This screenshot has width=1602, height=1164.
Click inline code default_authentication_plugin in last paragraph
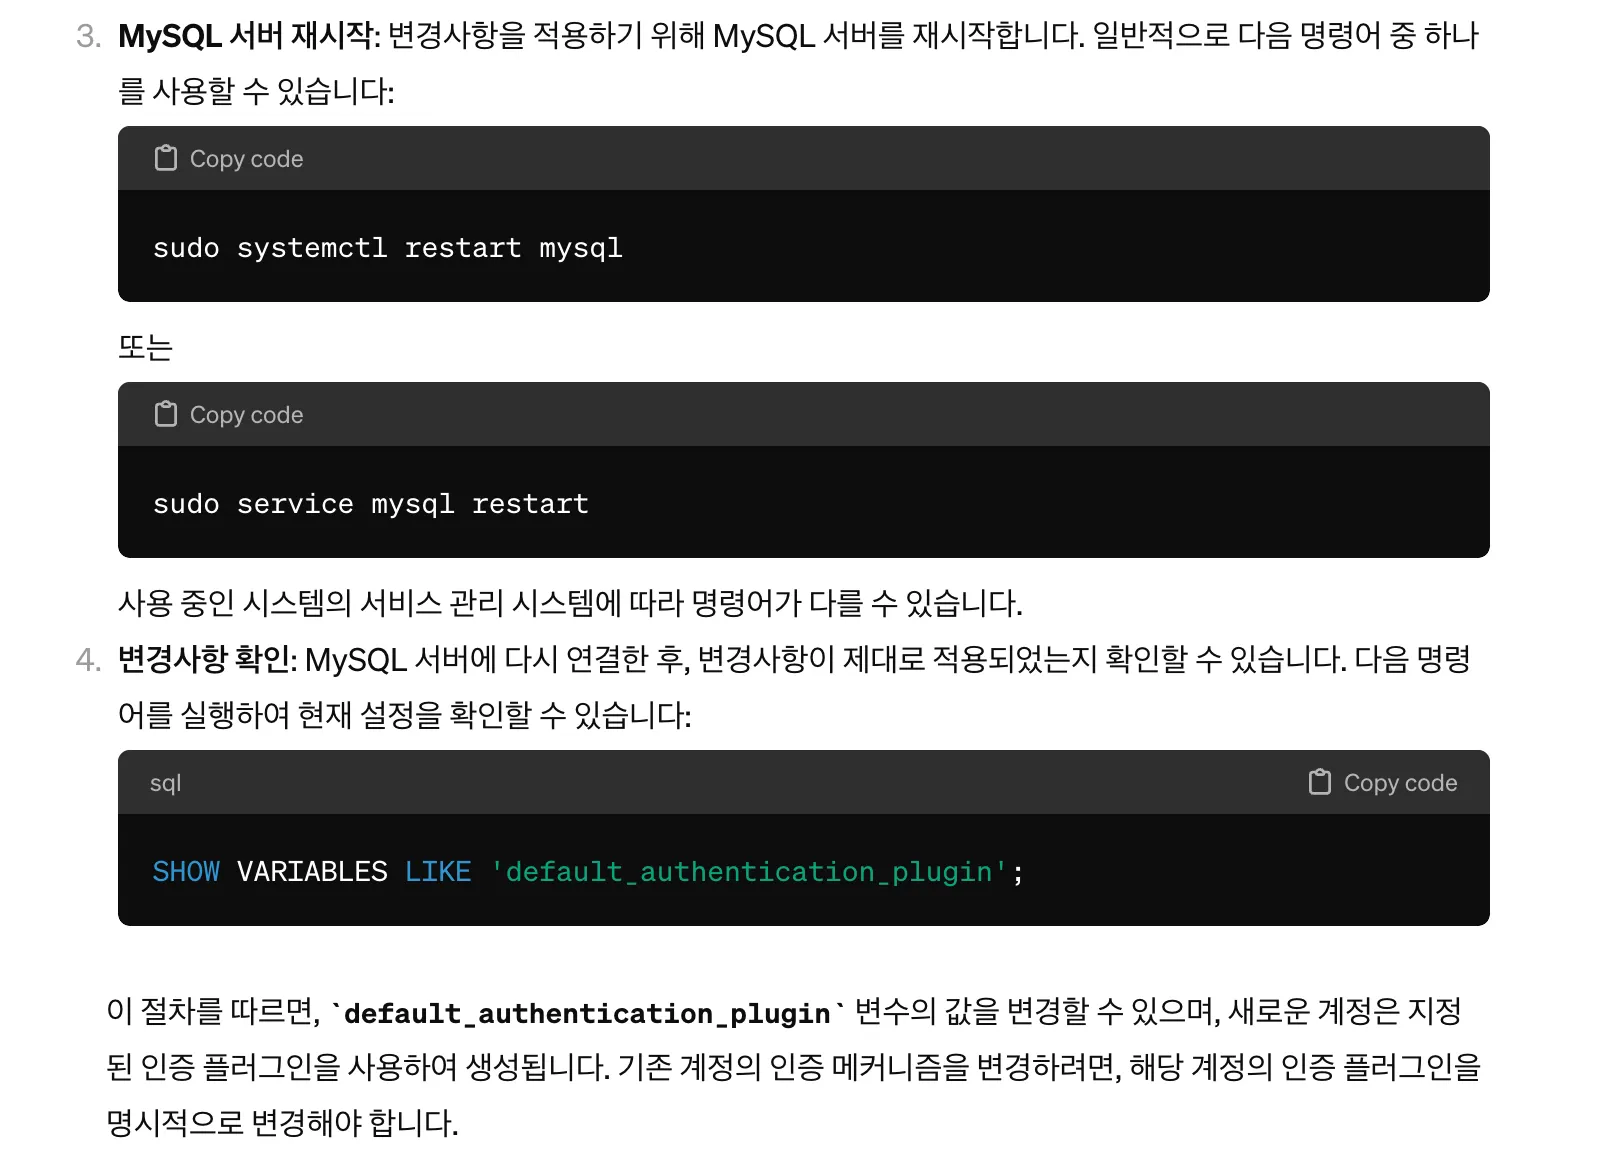click(x=587, y=1013)
